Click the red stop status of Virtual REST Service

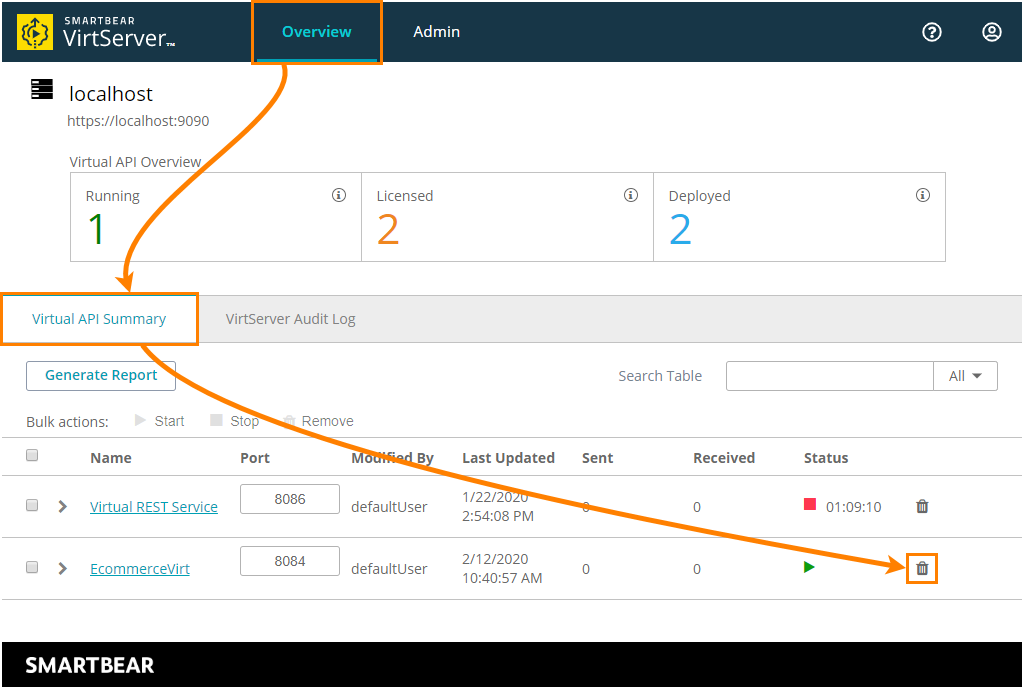[x=810, y=504]
